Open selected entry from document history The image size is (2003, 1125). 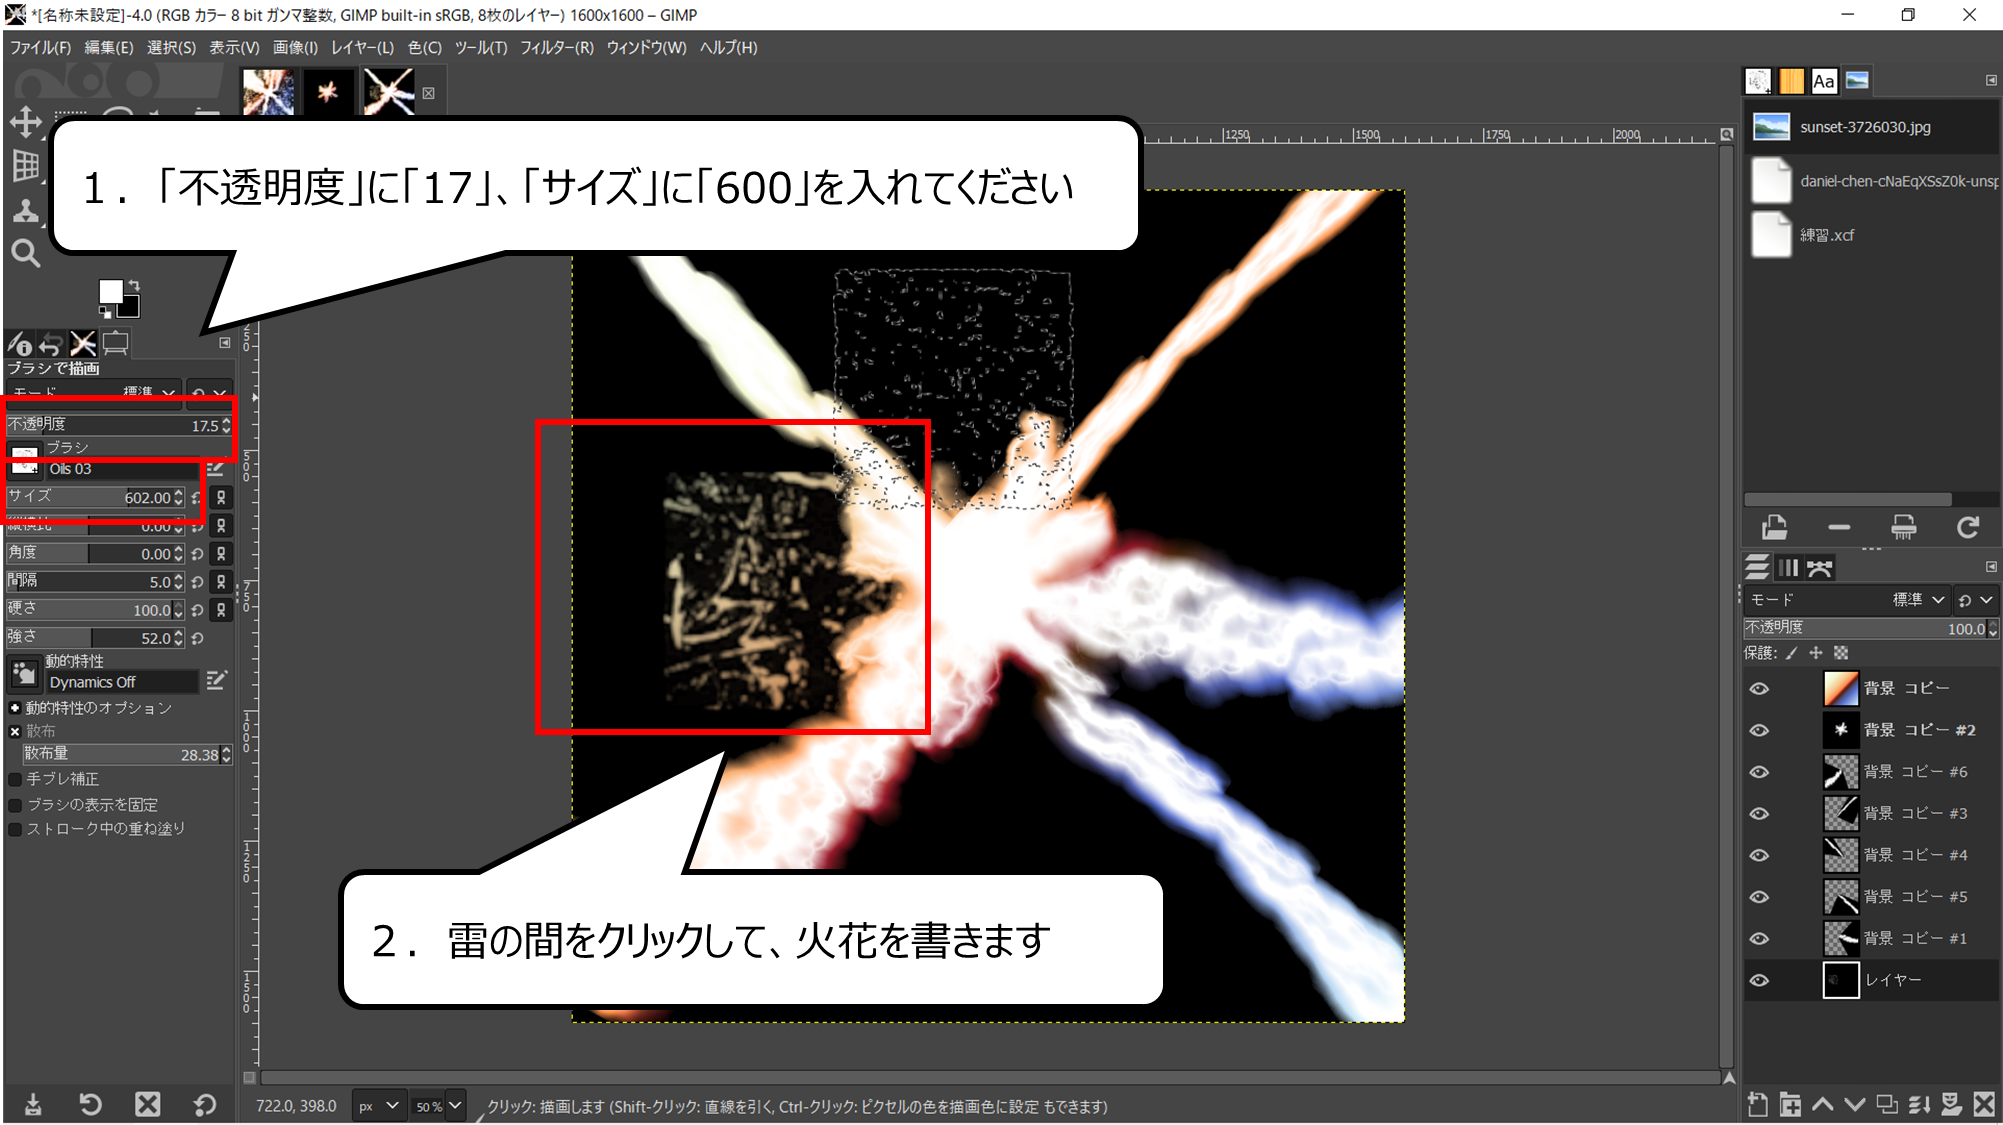click(1775, 527)
